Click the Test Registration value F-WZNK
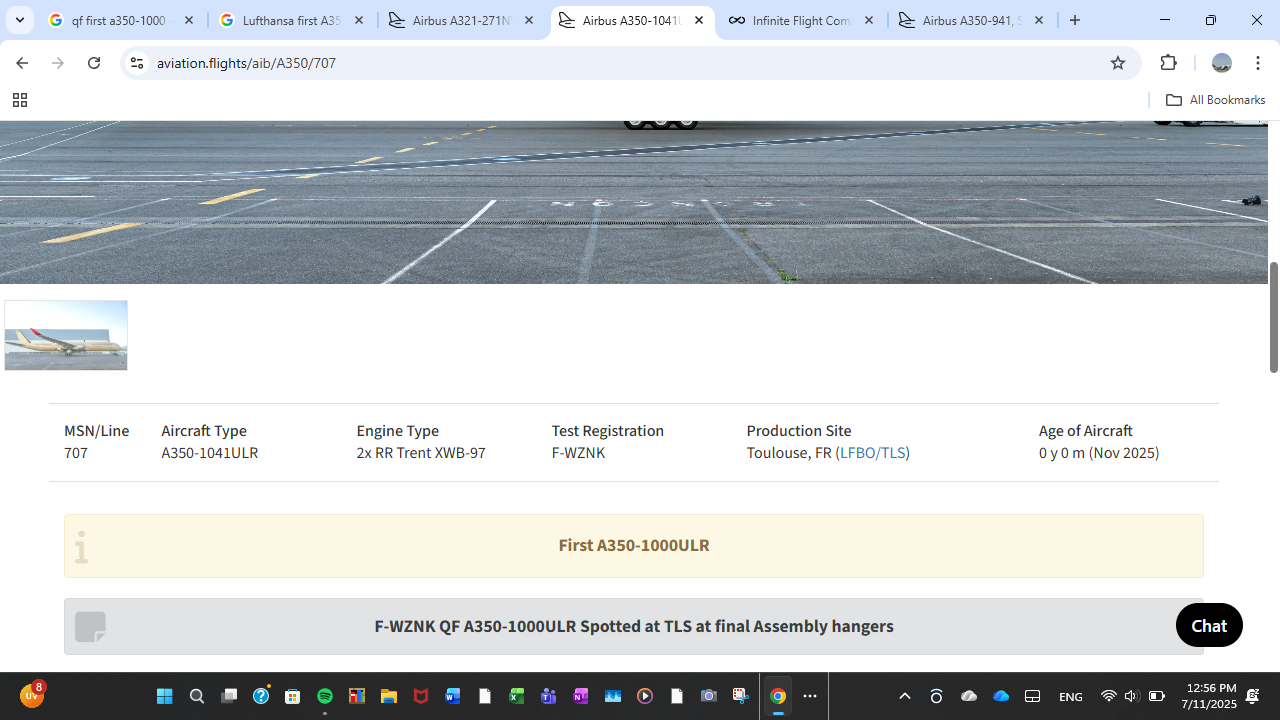The image size is (1280, 720). tap(578, 453)
